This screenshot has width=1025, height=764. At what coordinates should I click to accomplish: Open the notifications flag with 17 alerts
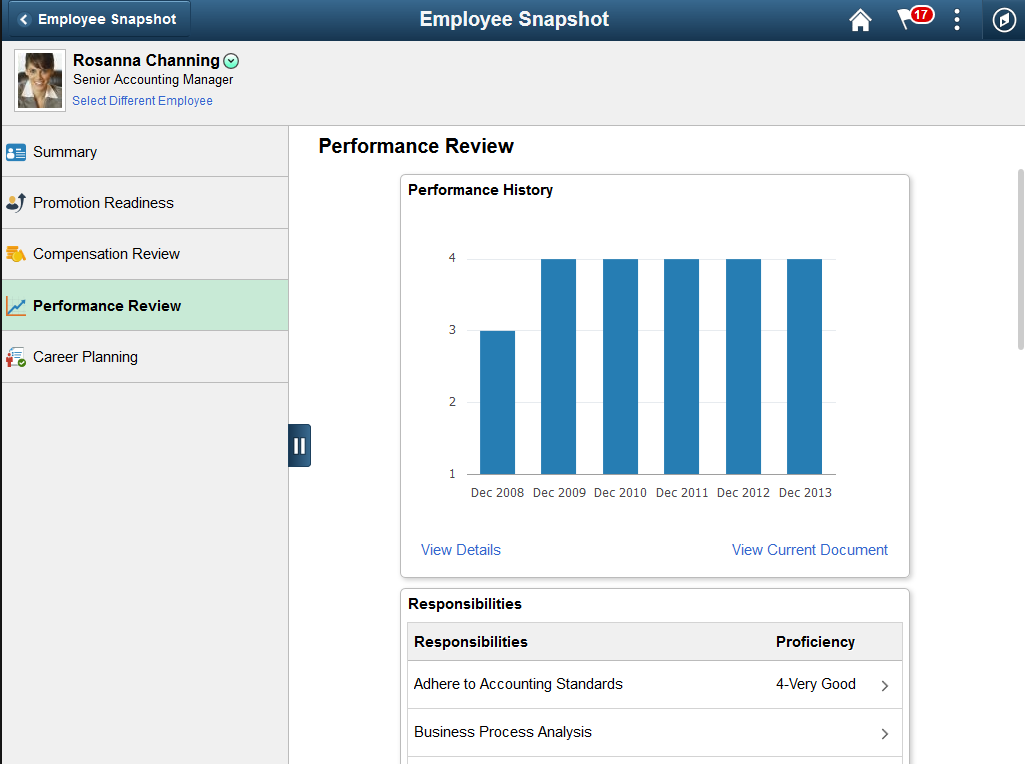[915, 18]
